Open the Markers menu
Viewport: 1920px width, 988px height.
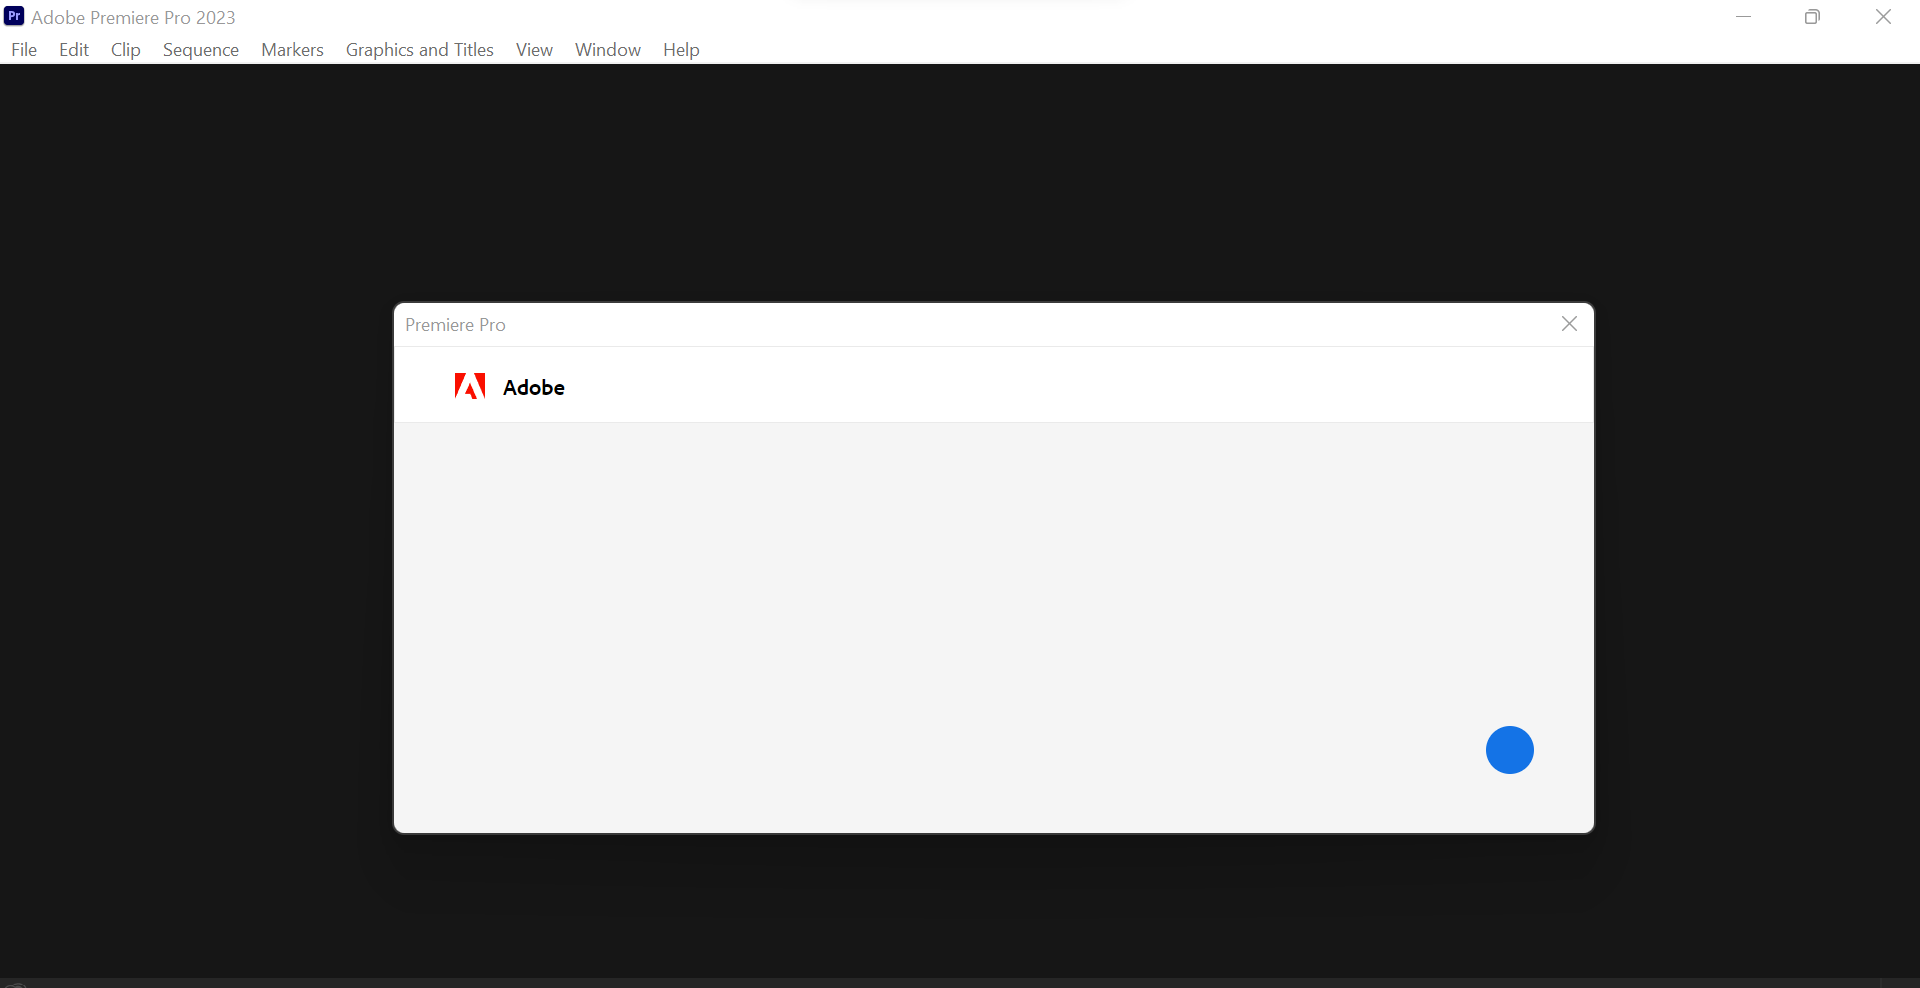(x=292, y=50)
